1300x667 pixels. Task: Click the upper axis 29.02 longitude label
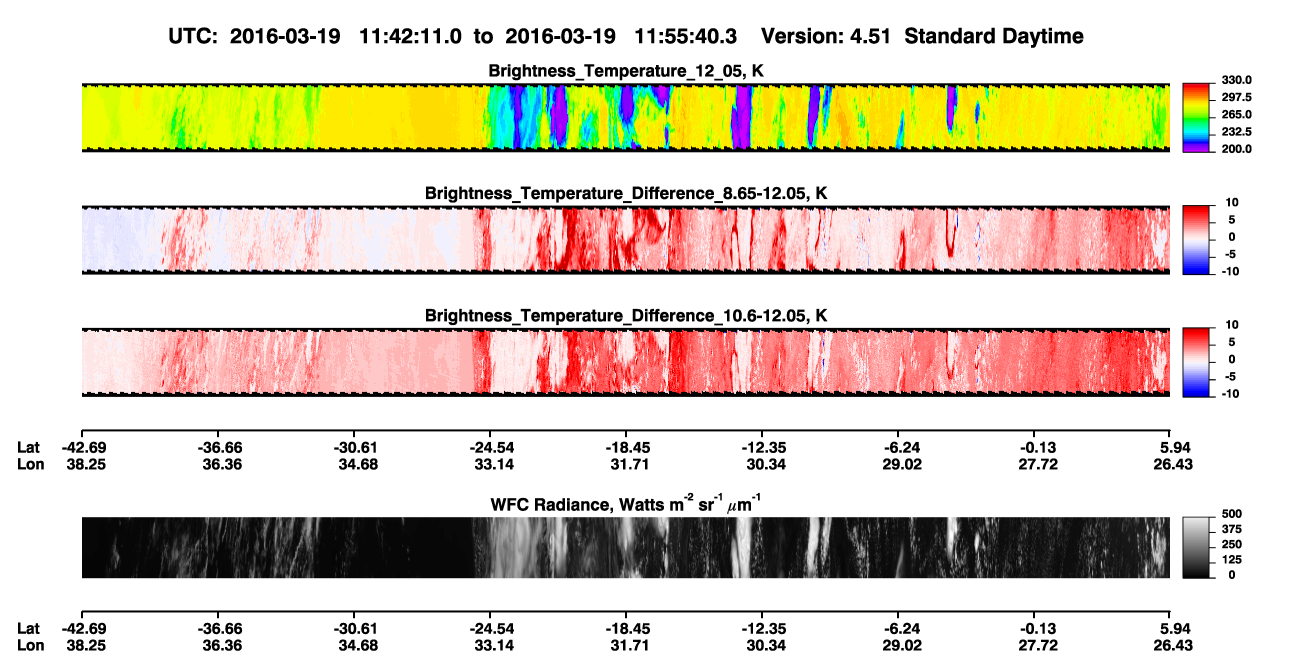[x=898, y=464]
